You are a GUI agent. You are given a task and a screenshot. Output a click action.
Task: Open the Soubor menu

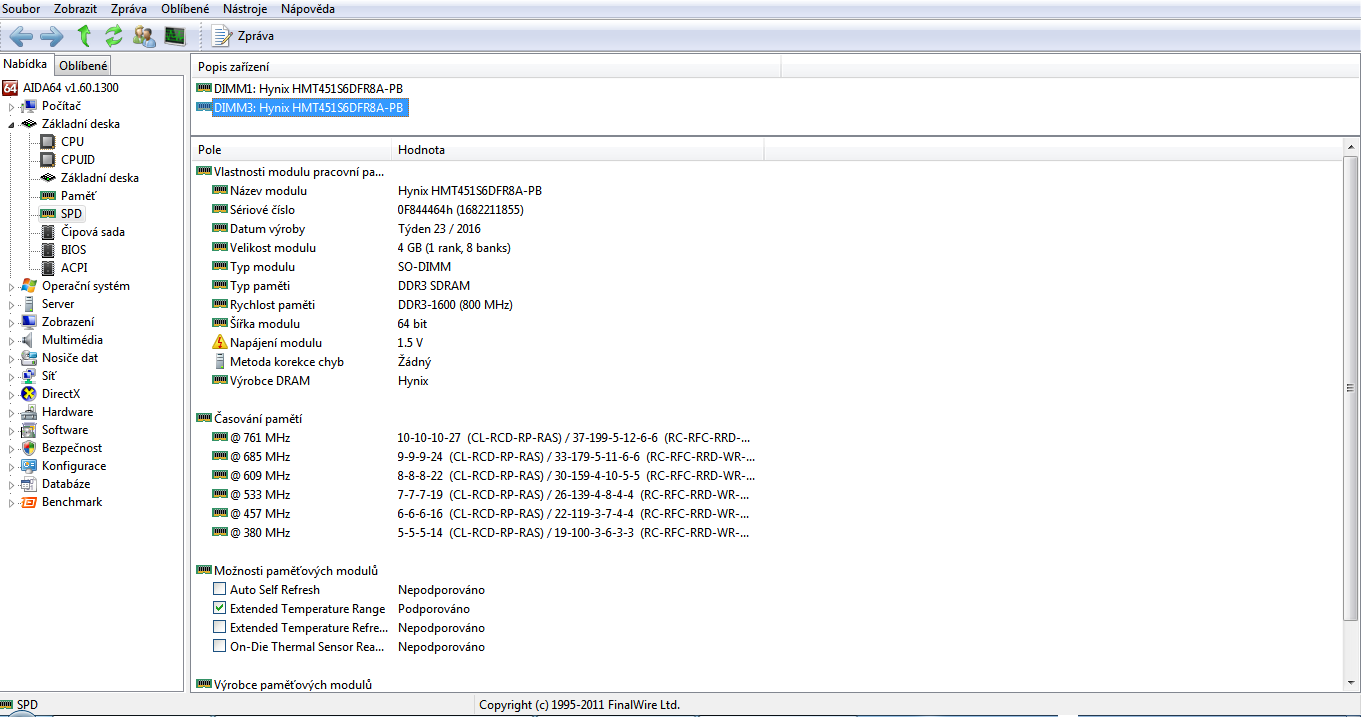(22, 9)
